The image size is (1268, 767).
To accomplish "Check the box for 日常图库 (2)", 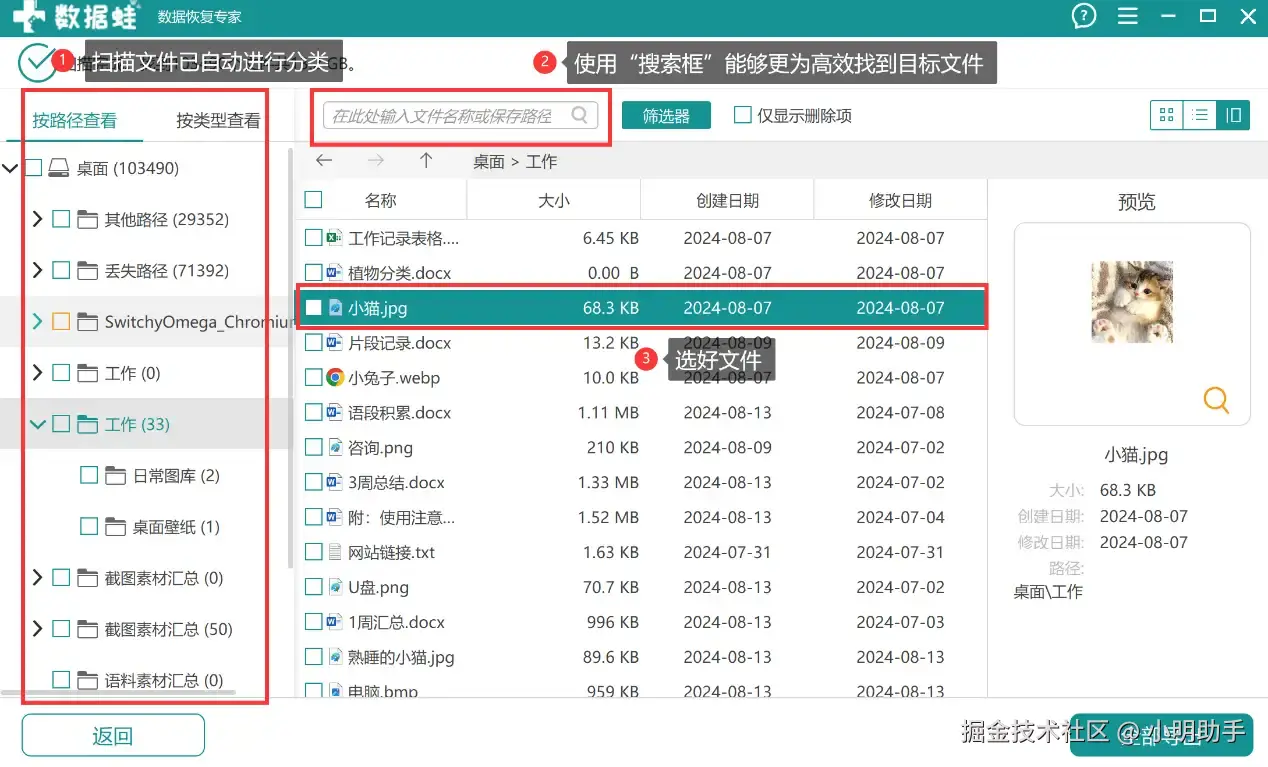I will point(89,475).
